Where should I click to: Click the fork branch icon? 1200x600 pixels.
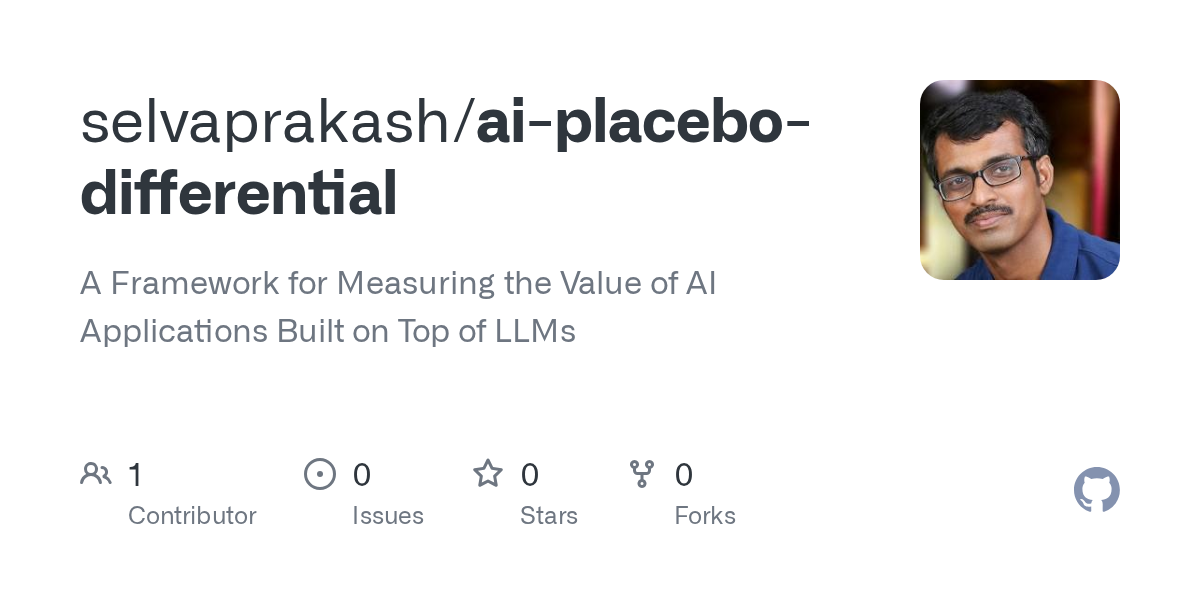642,474
